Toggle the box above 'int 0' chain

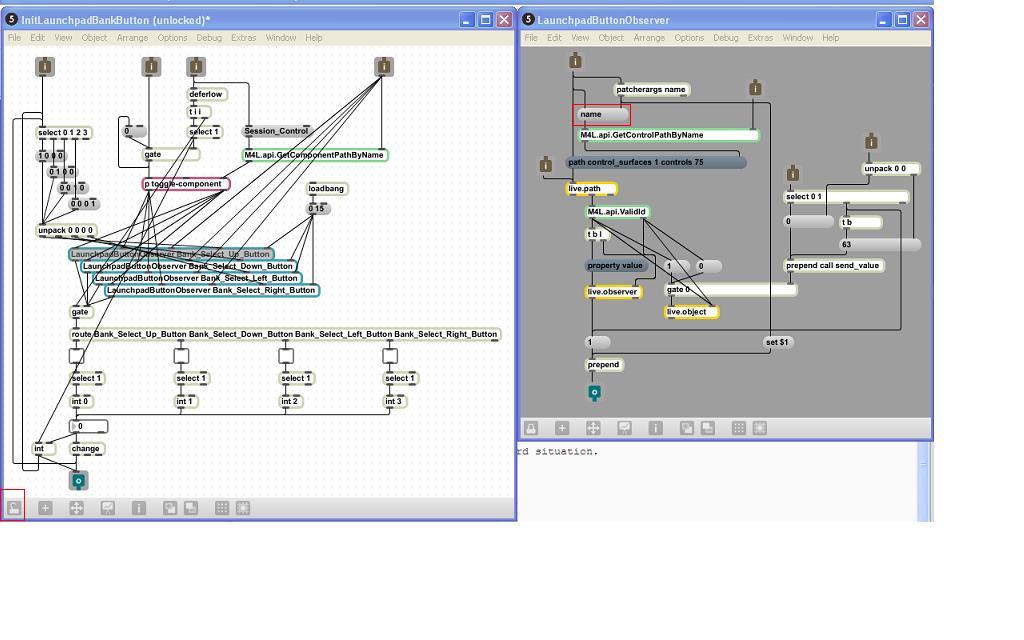click(76, 356)
